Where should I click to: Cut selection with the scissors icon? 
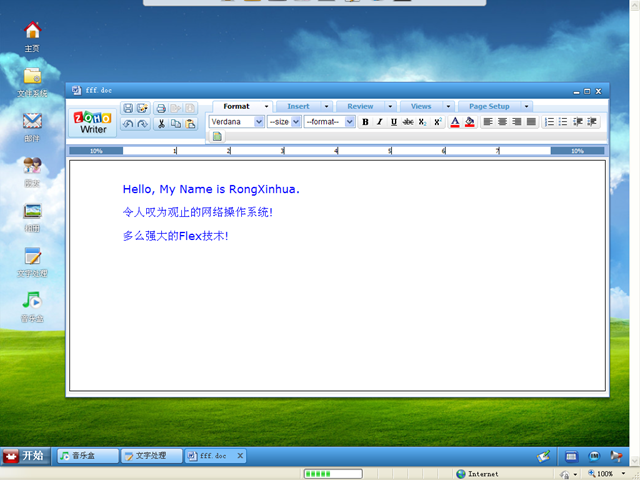point(161,124)
